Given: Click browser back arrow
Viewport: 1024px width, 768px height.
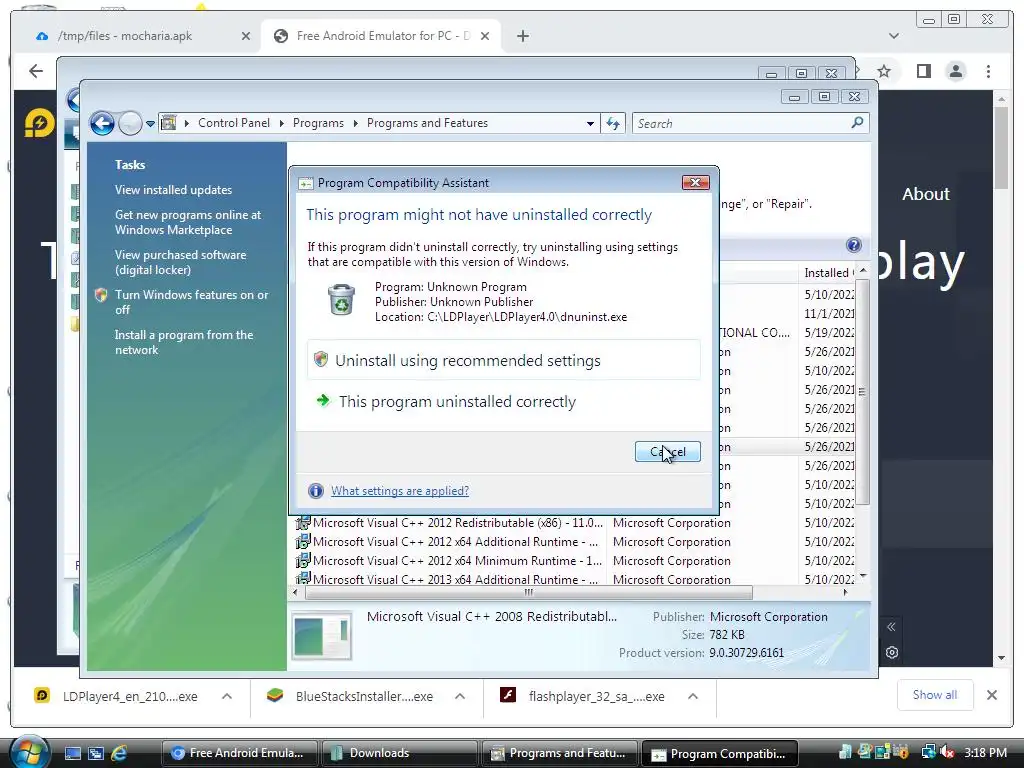Looking at the screenshot, I should (36, 71).
